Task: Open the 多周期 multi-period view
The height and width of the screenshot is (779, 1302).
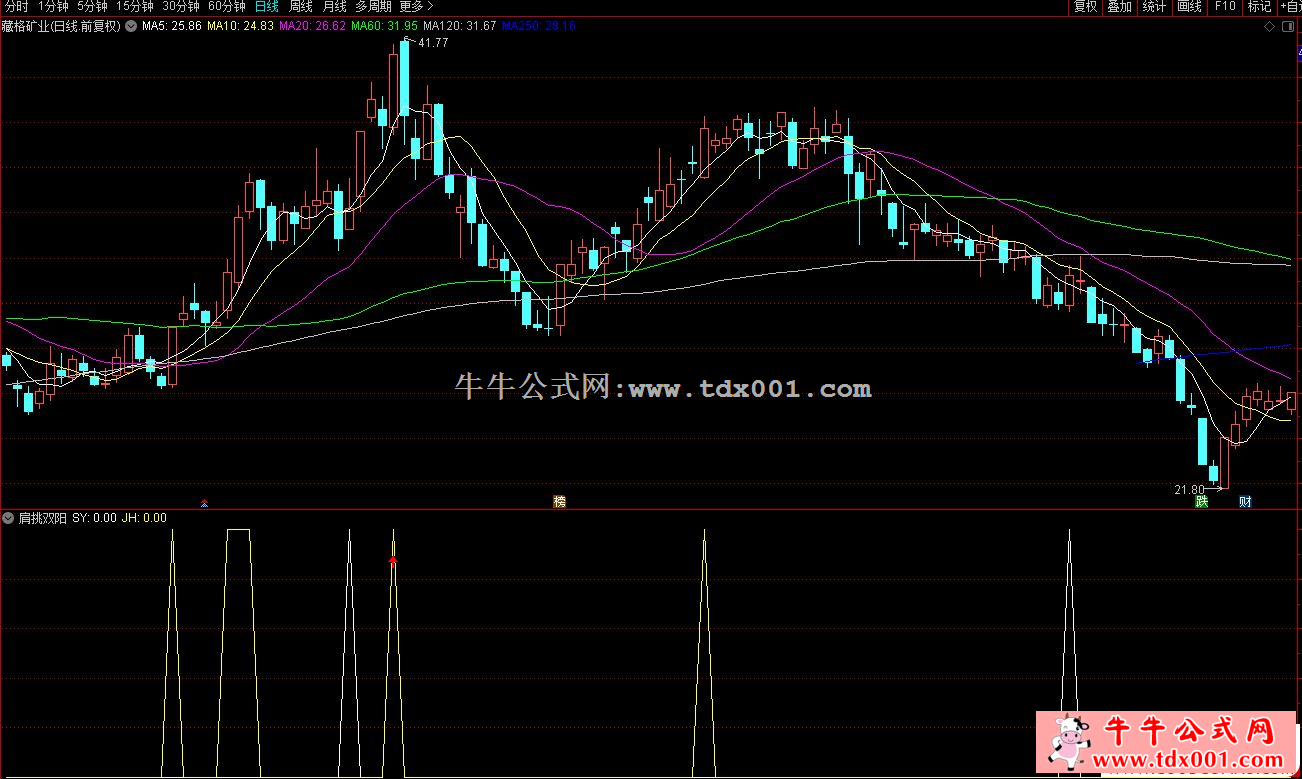Action: coord(374,6)
